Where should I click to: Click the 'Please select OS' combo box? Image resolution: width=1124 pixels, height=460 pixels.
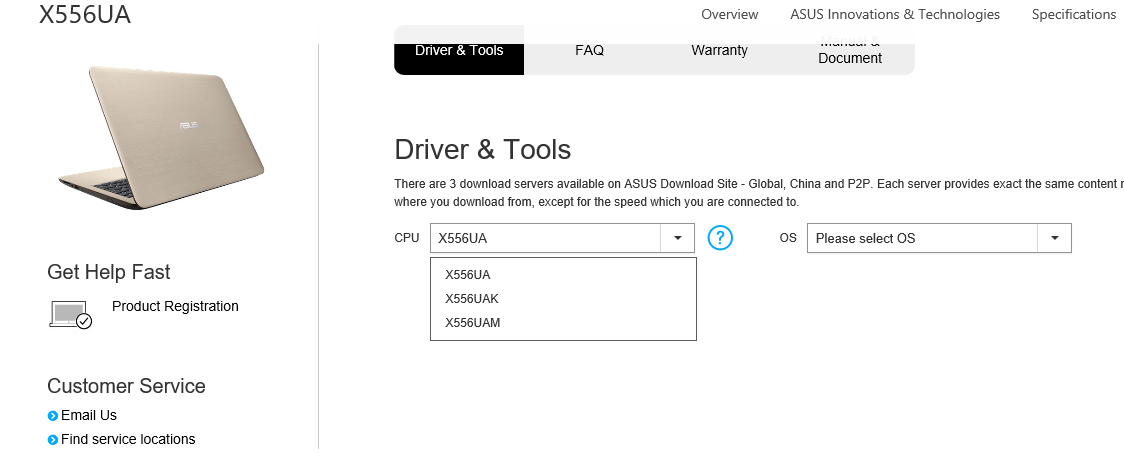click(x=922, y=238)
